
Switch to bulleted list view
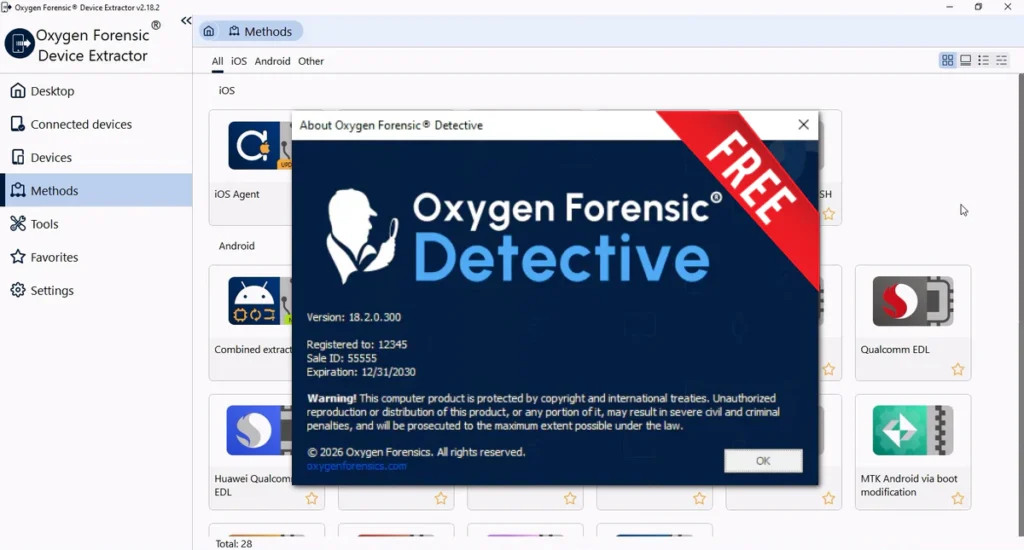(984, 60)
